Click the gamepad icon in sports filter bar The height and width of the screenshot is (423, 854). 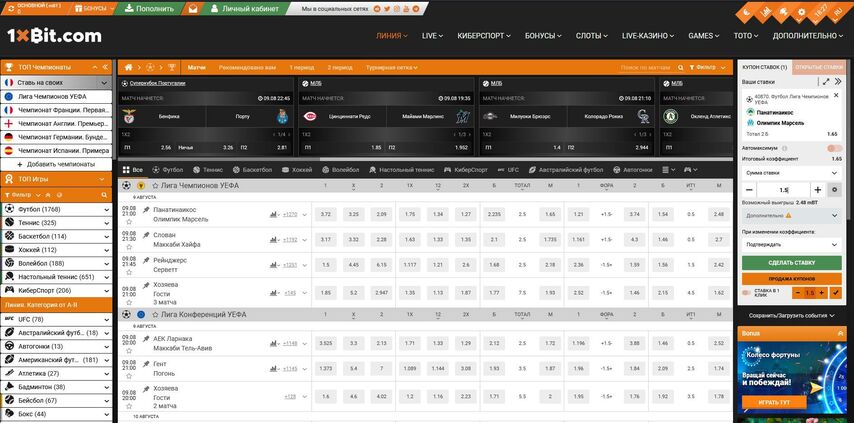click(x=688, y=170)
